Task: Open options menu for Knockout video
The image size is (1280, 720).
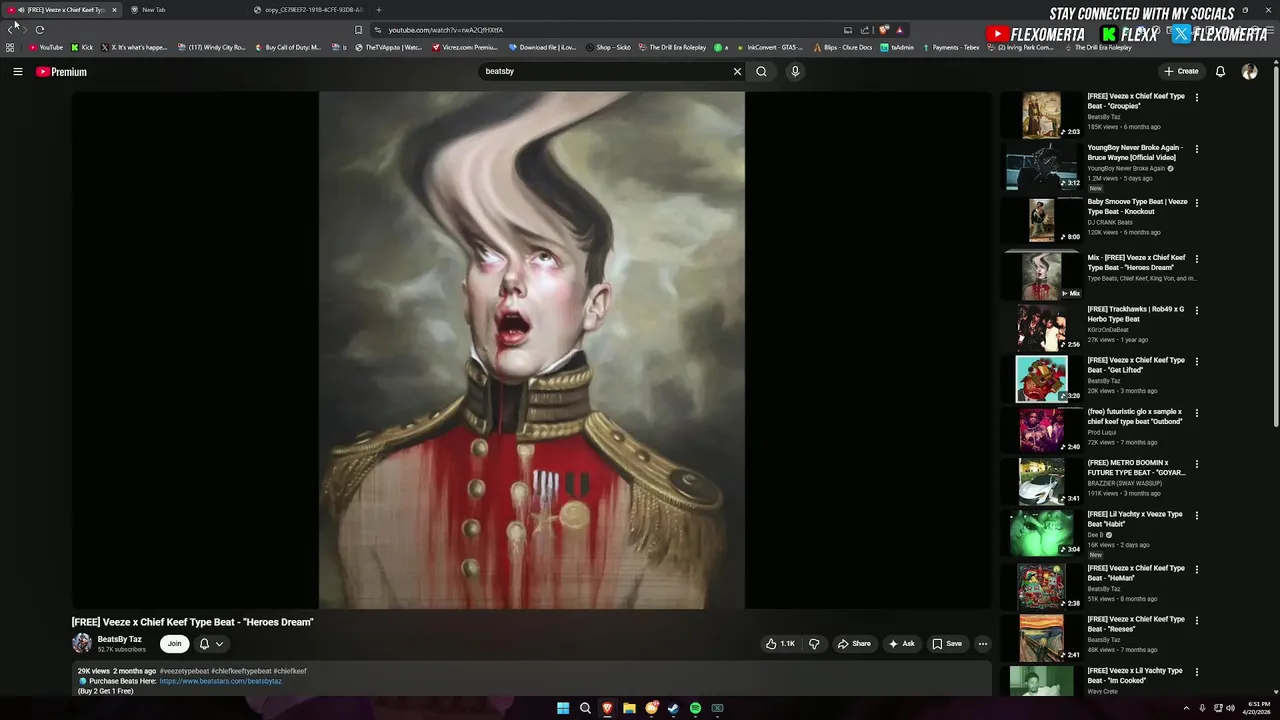Action: 1197,203
